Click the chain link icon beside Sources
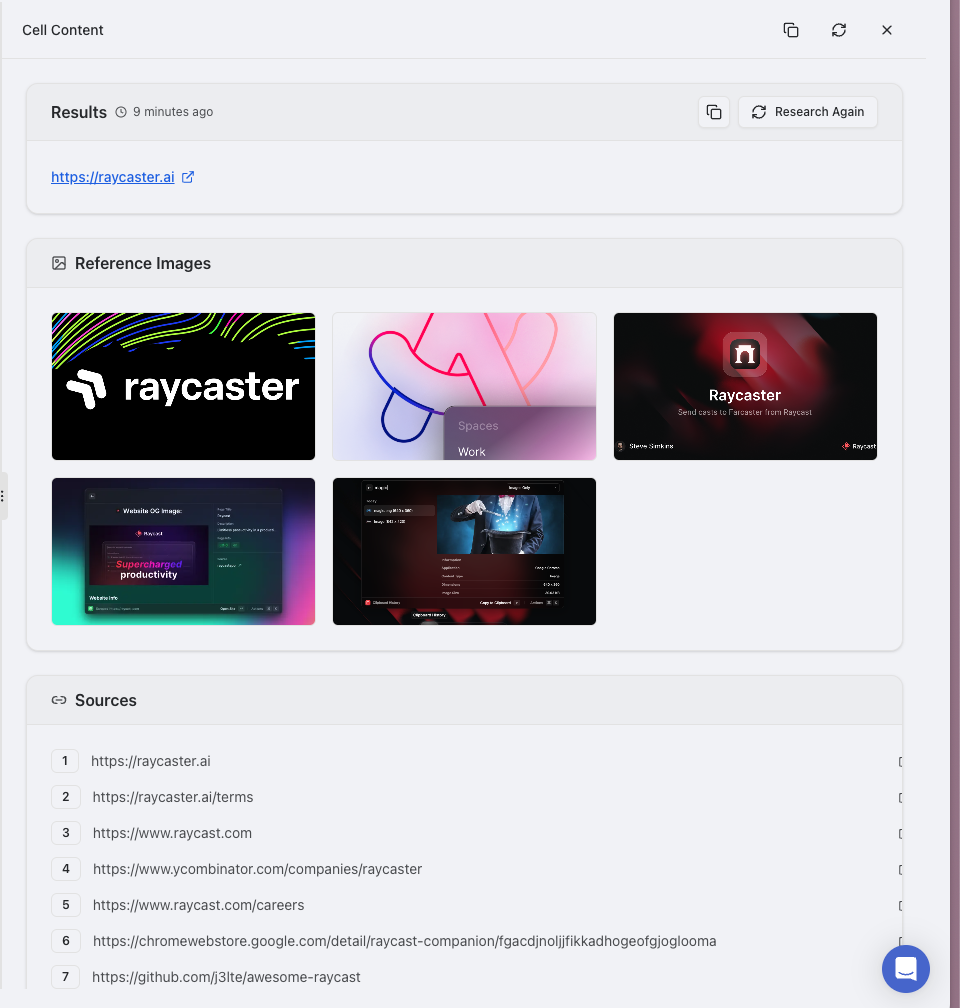The width and height of the screenshot is (960, 1008). (60, 700)
